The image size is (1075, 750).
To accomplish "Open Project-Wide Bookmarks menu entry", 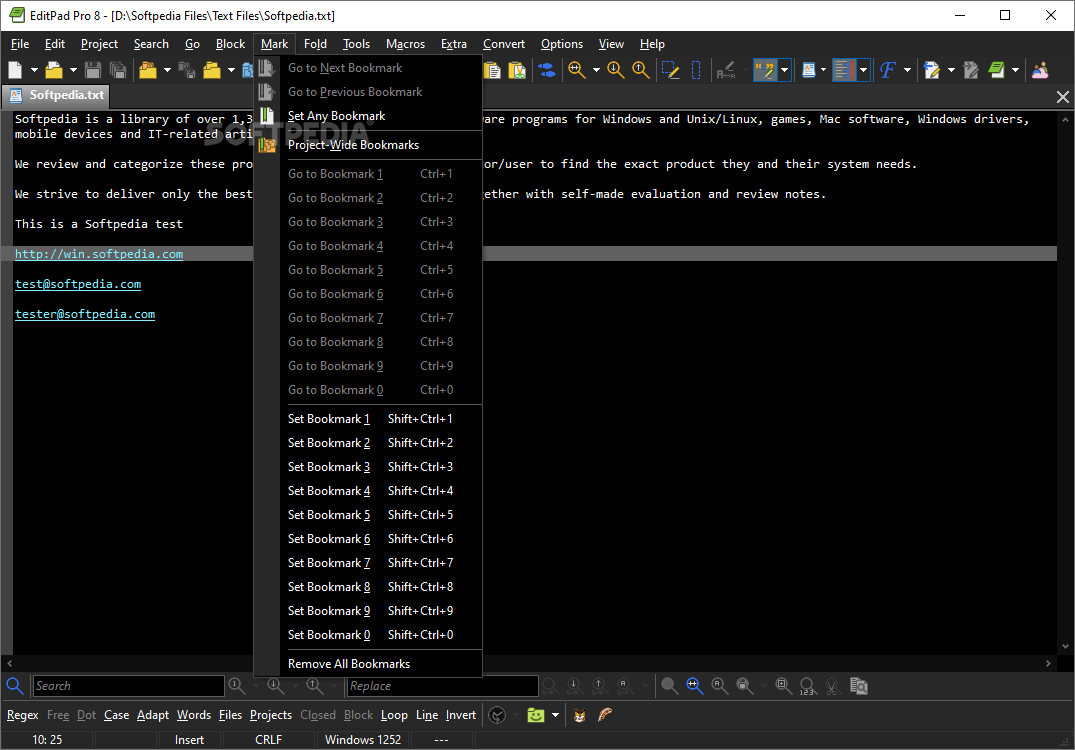I will pos(368,145).
